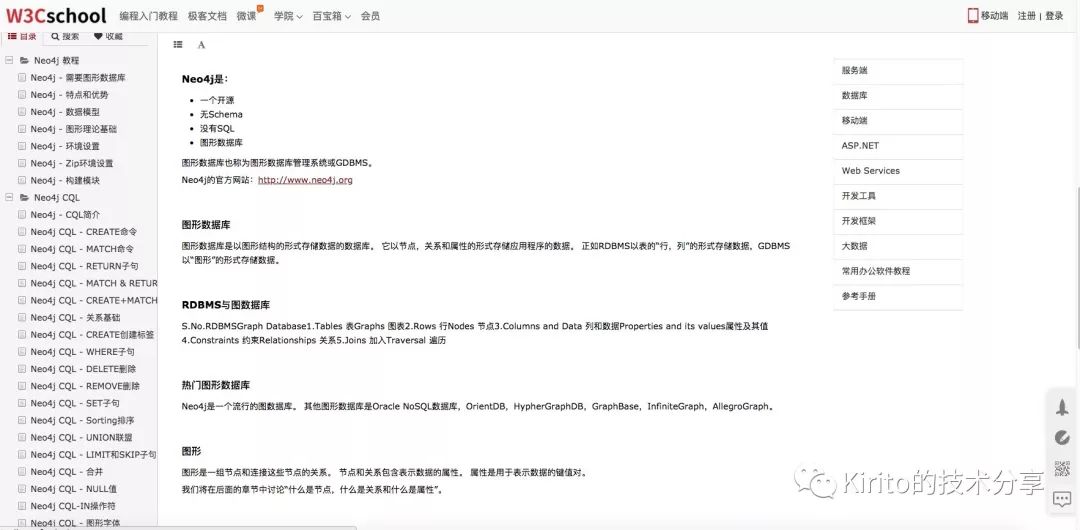Switch to the 搜索 tab
The width and height of the screenshot is (1080, 530).
(x=65, y=36)
